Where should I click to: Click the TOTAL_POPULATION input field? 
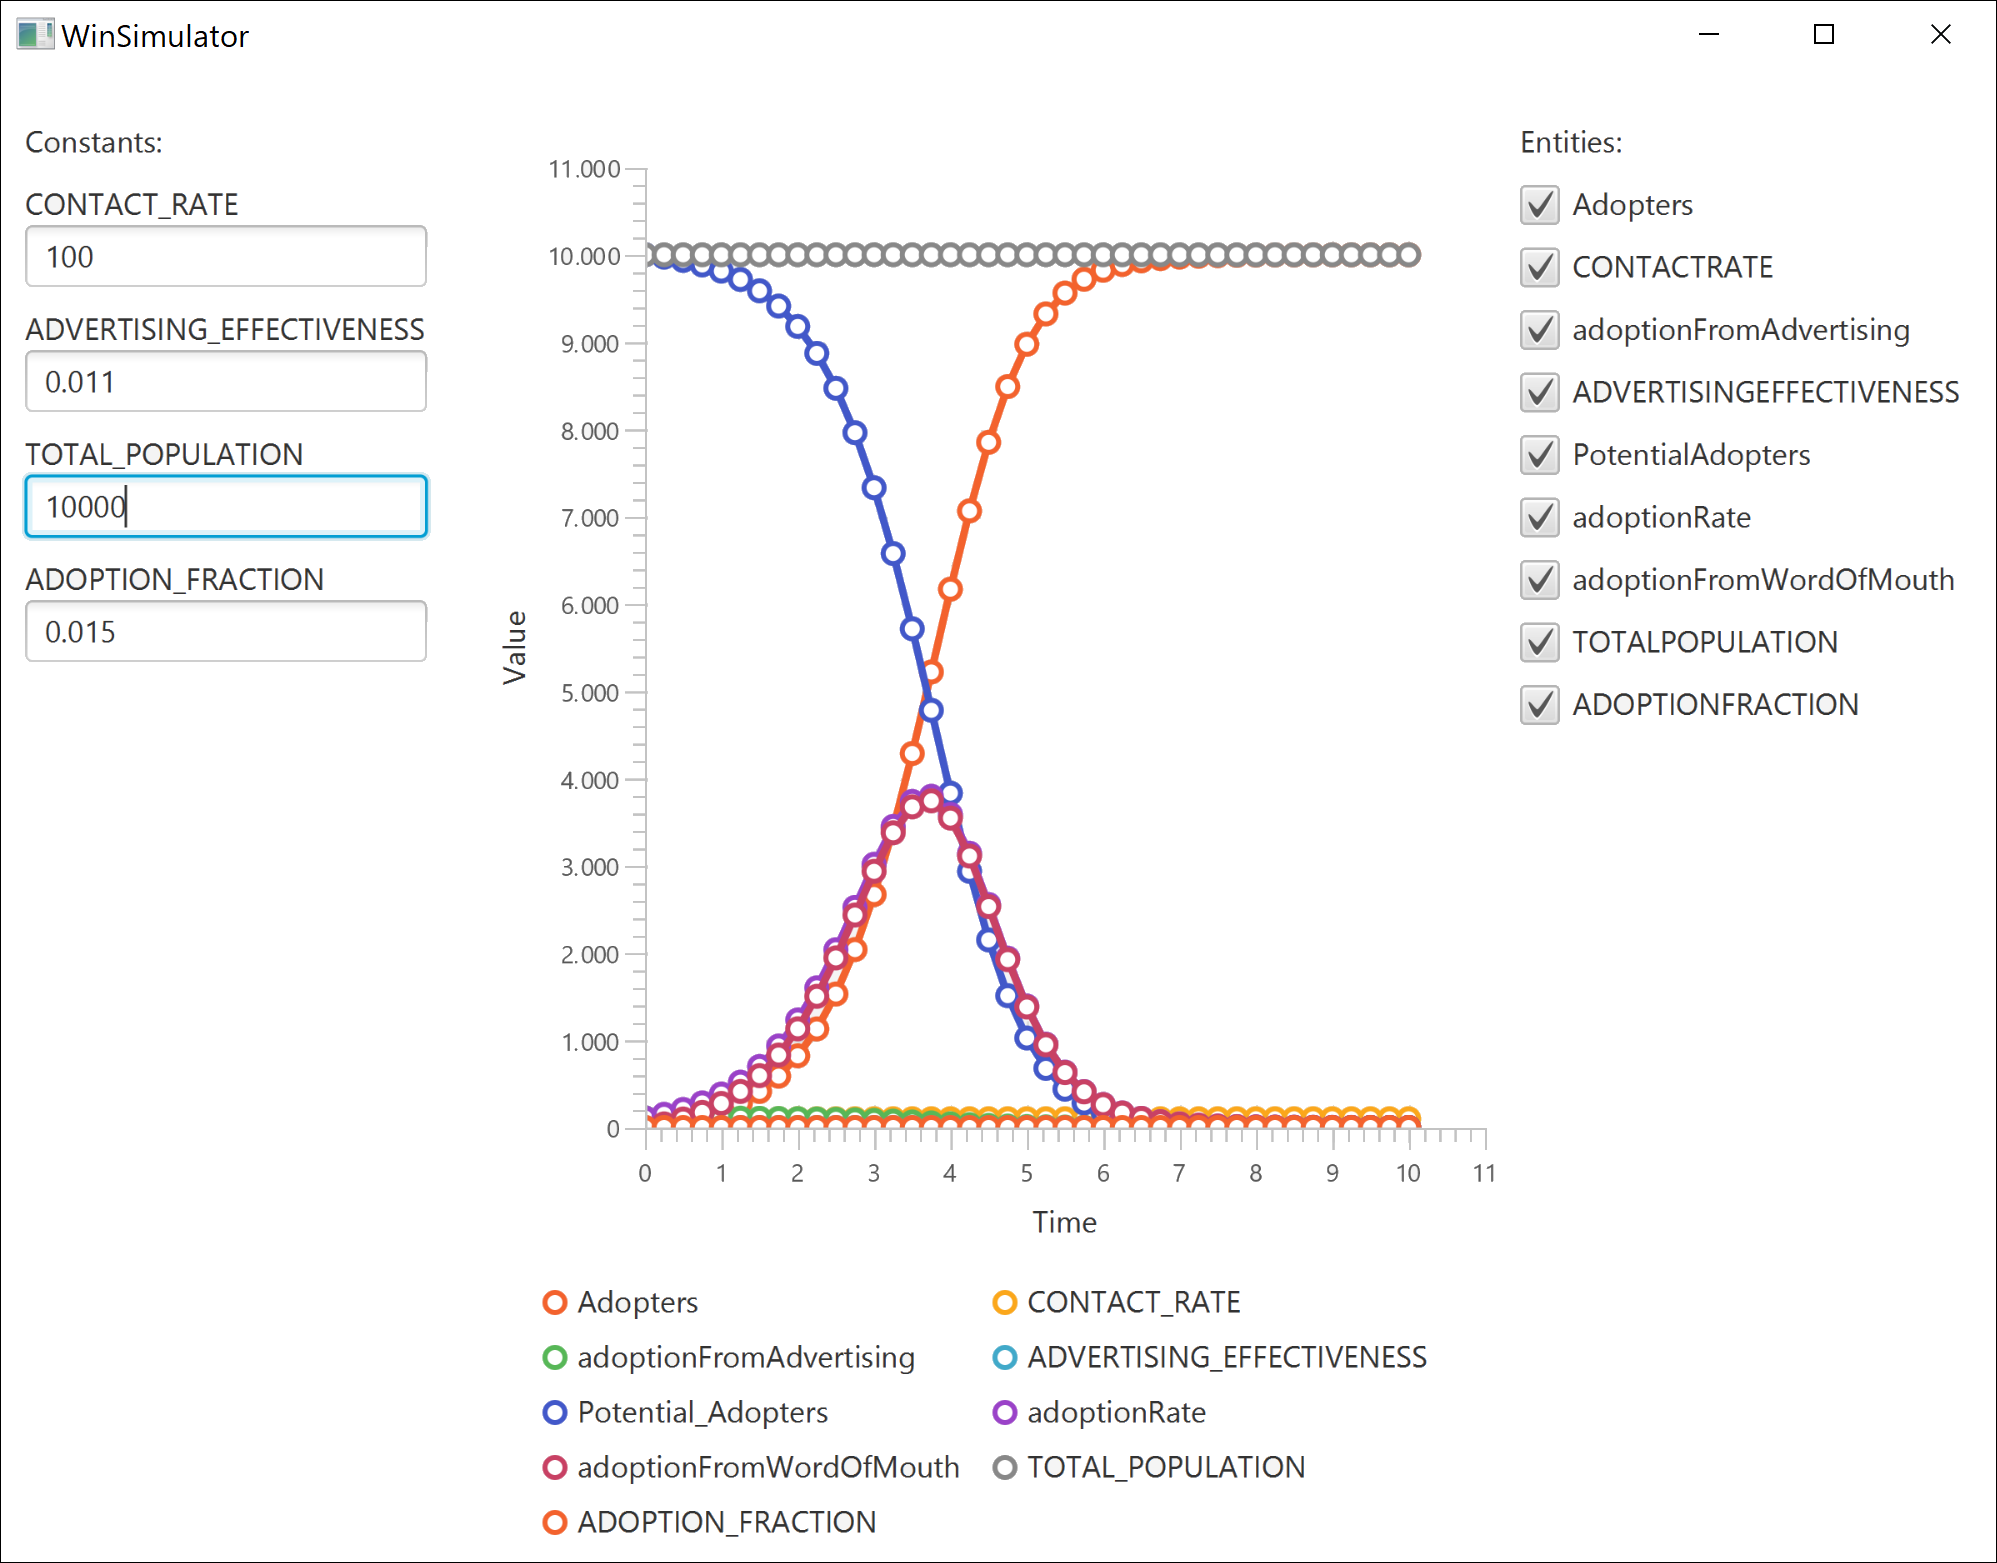pos(226,507)
